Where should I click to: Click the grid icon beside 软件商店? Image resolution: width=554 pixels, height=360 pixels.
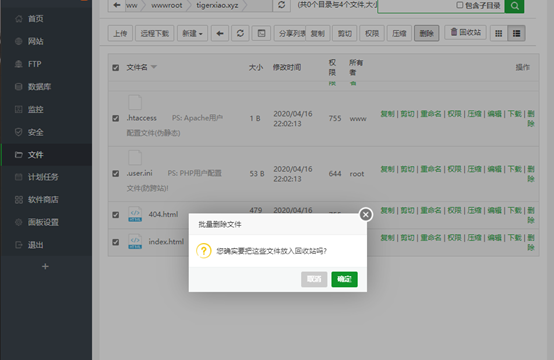coord(19,200)
